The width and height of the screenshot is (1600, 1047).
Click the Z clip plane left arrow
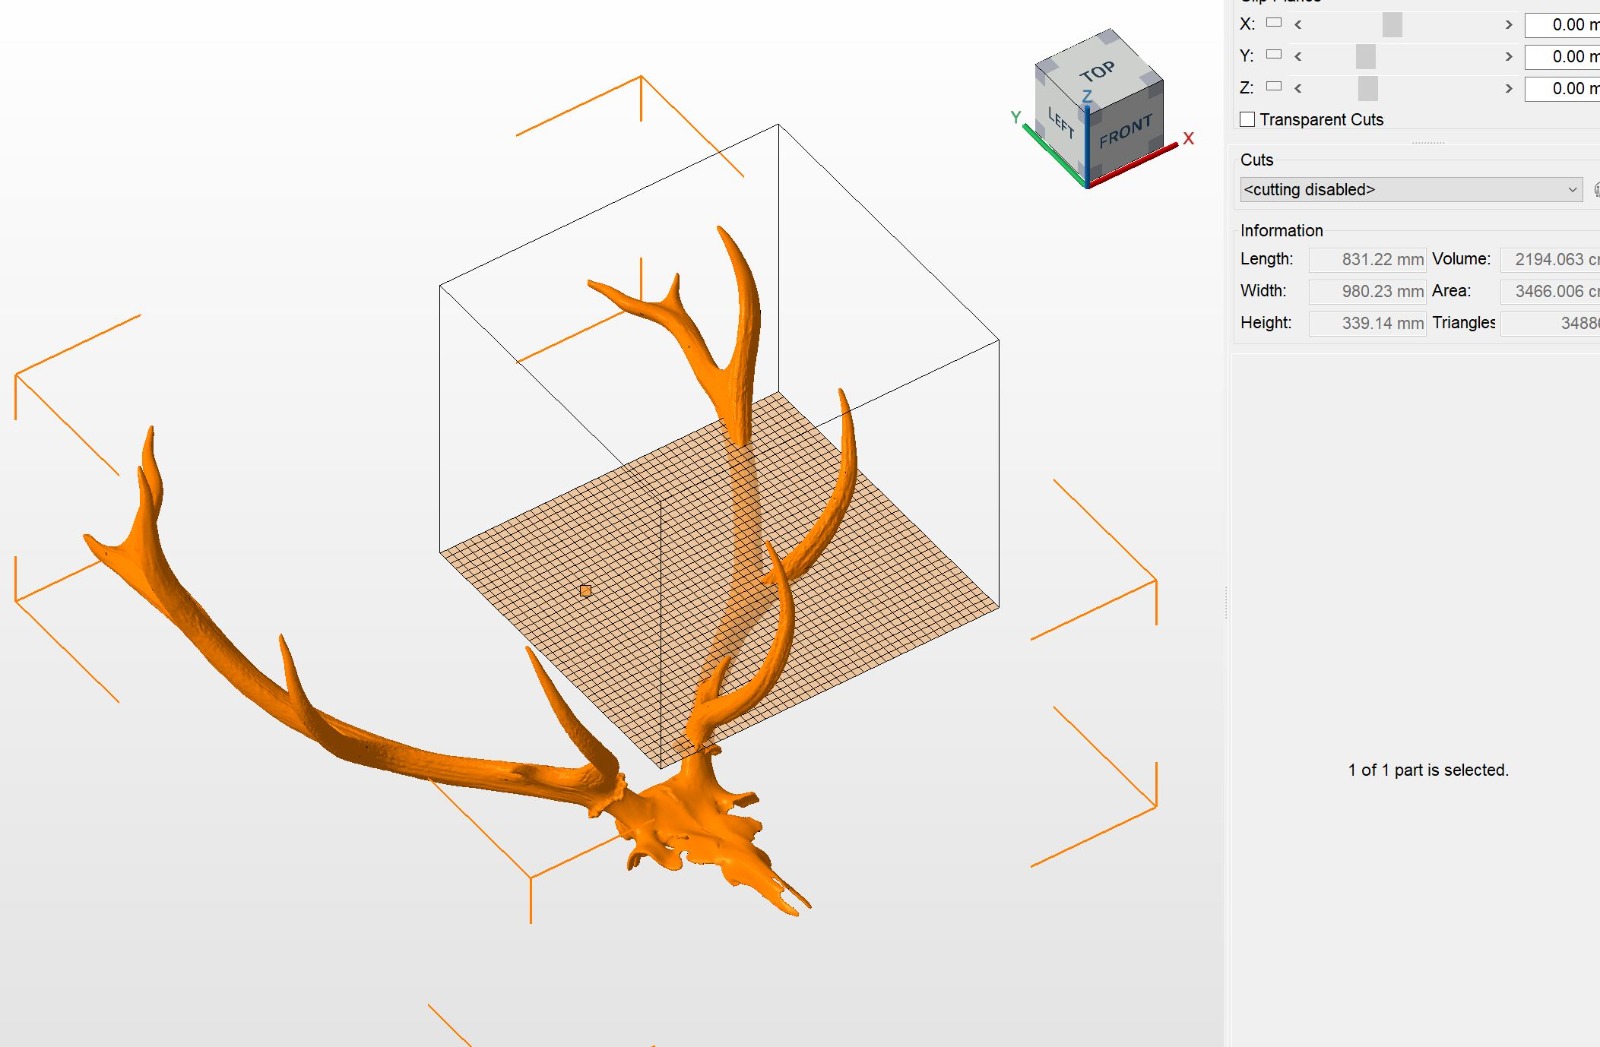coord(1298,88)
